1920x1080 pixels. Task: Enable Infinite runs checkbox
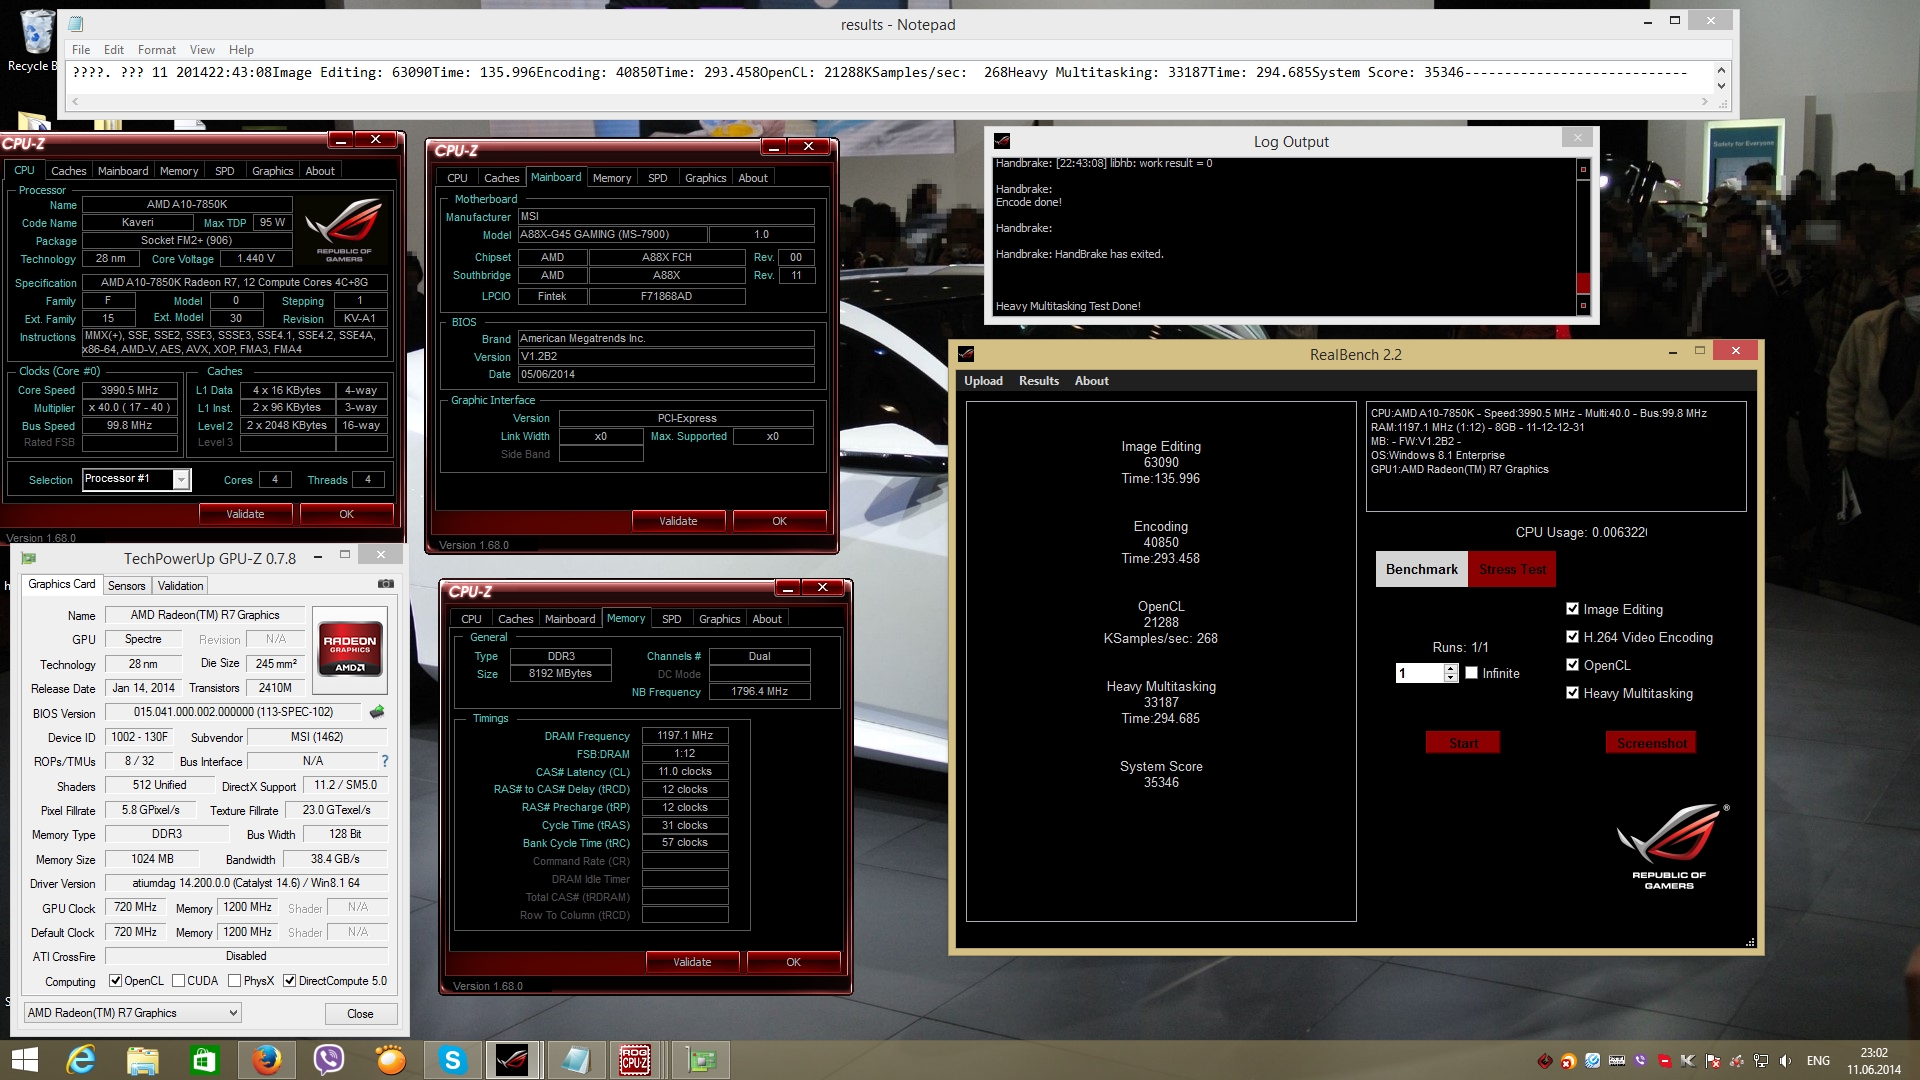click(1472, 673)
